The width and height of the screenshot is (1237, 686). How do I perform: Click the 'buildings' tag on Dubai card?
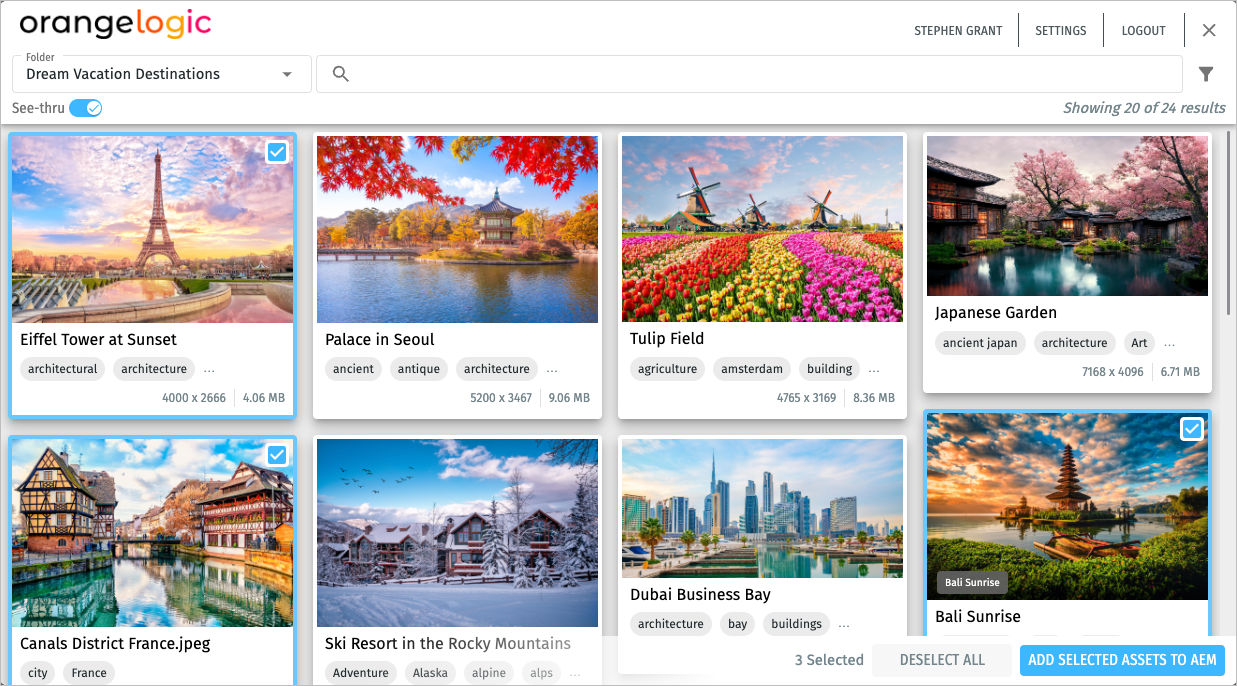pos(797,624)
